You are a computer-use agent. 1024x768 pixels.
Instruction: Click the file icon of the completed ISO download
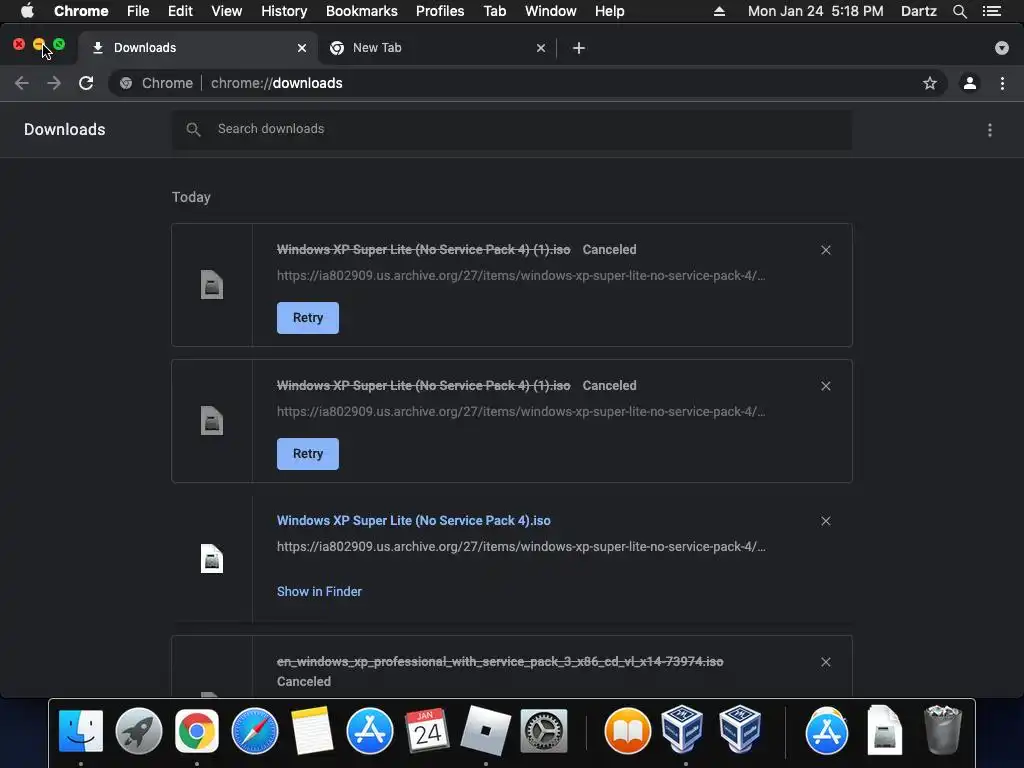tap(212, 558)
